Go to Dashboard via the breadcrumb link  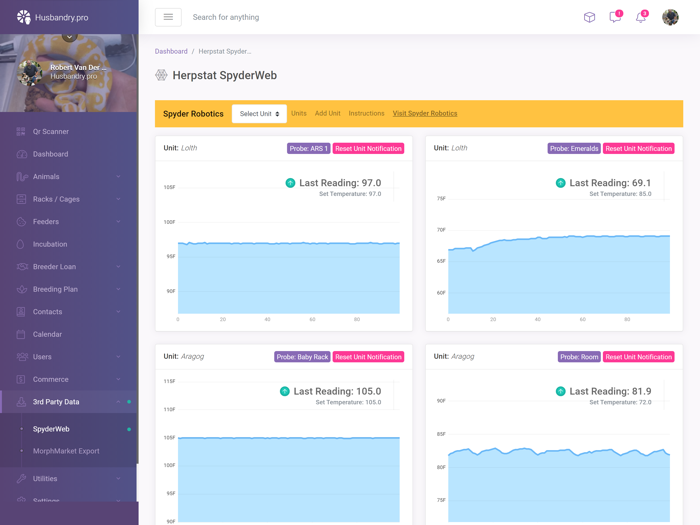(x=171, y=51)
